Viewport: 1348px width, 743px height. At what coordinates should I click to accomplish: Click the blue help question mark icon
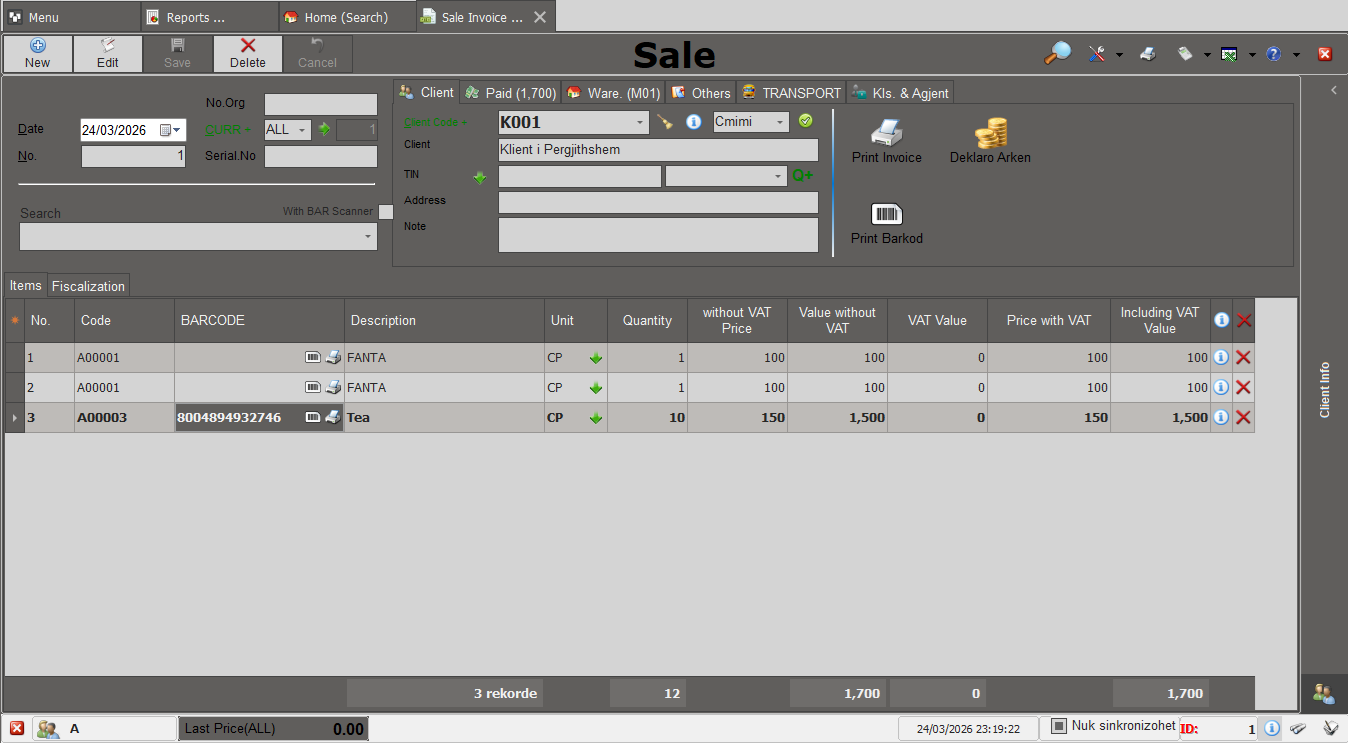(x=1273, y=54)
